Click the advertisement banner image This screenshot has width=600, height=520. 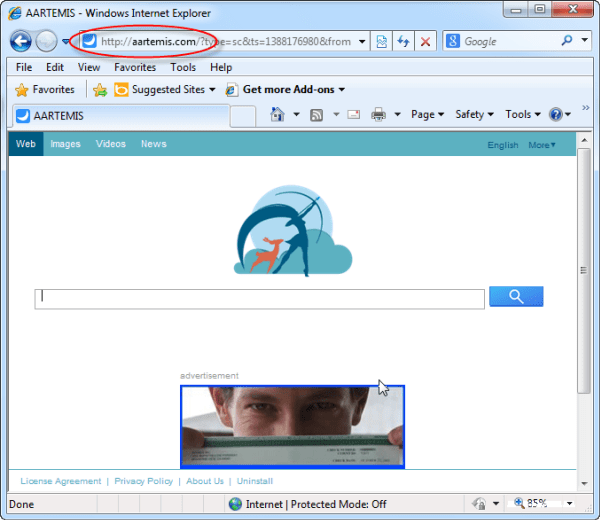coord(292,427)
